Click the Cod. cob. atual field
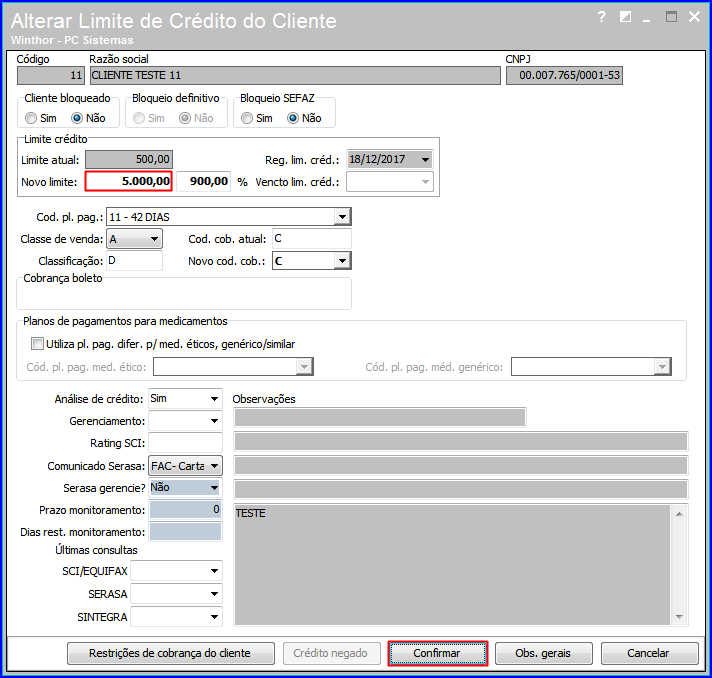 tap(312, 239)
